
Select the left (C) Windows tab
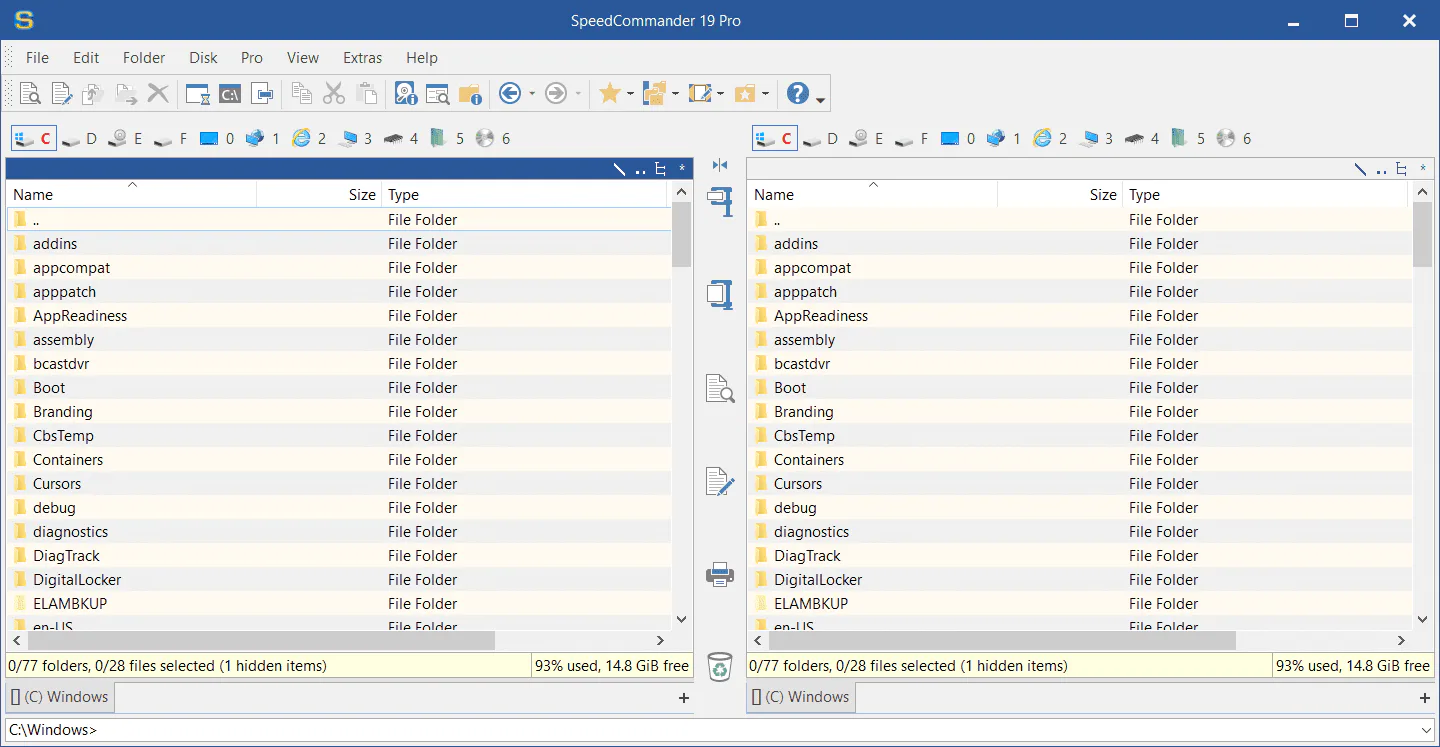point(60,697)
